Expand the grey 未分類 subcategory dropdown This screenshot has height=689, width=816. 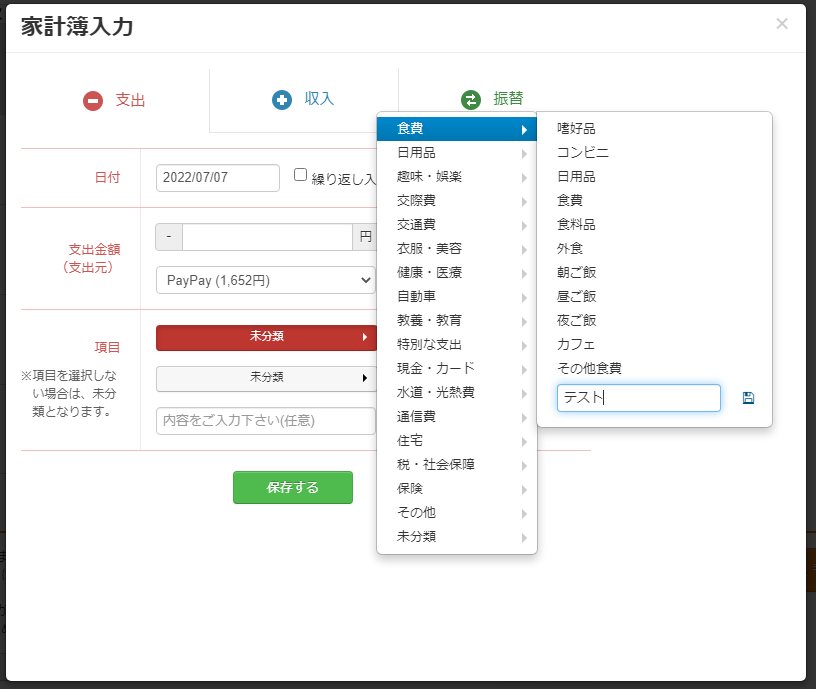pyautogui.click(x=267, y=378)
